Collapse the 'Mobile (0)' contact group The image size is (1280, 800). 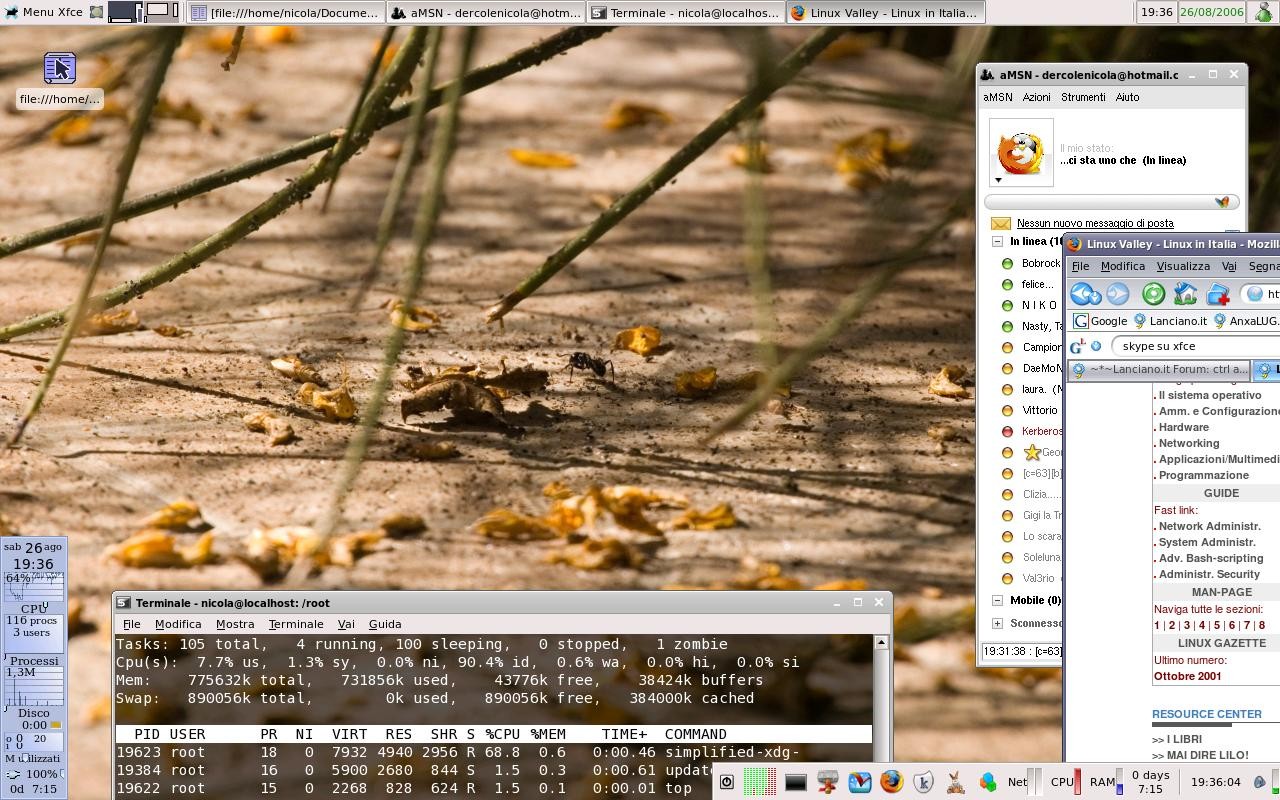997,600
